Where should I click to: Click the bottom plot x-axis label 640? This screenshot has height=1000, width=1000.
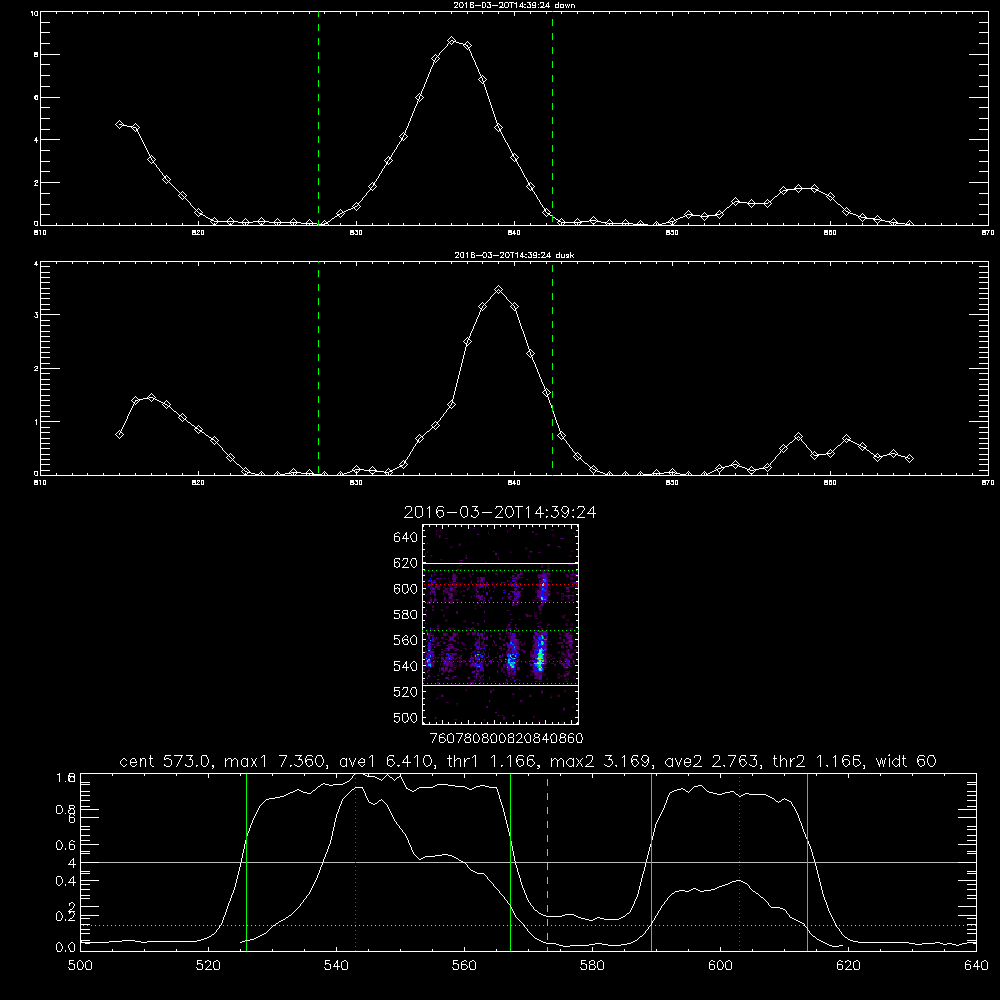tap(976, 965)
